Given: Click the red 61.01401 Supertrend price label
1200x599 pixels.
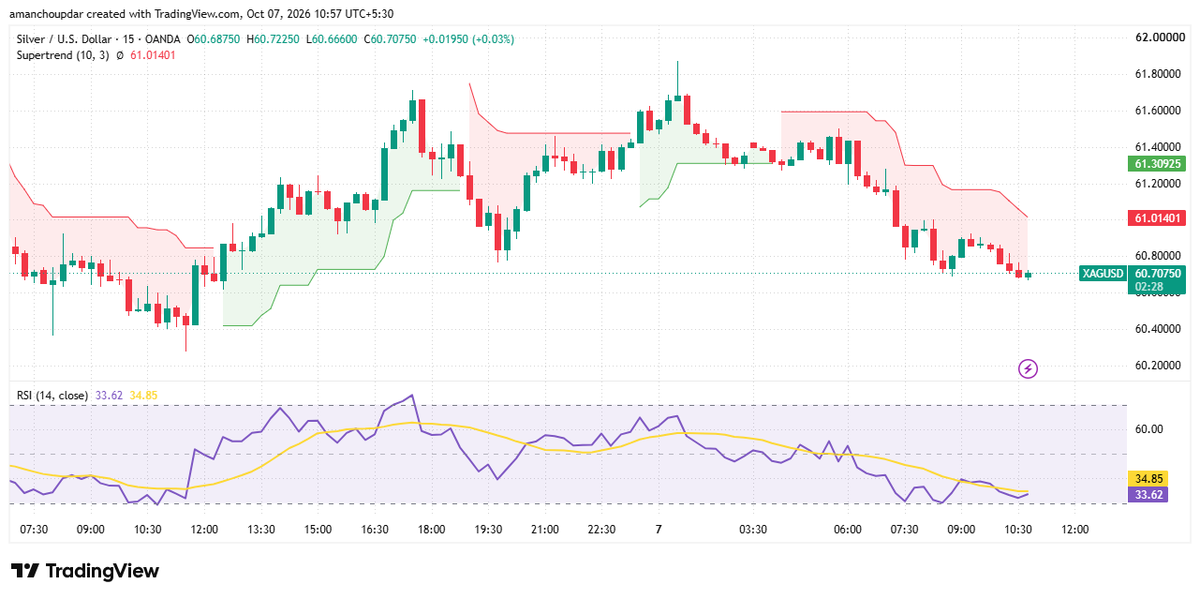Looking at the screenshot, I should (1158, 217).
